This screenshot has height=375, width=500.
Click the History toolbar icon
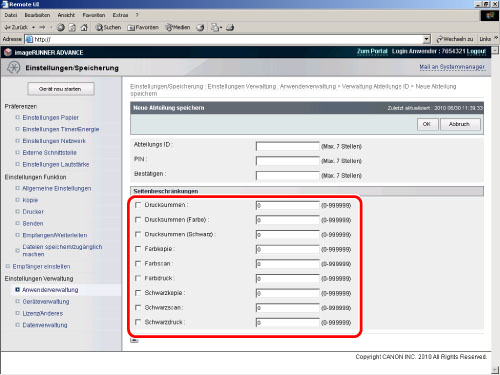[x=200, y=27]
